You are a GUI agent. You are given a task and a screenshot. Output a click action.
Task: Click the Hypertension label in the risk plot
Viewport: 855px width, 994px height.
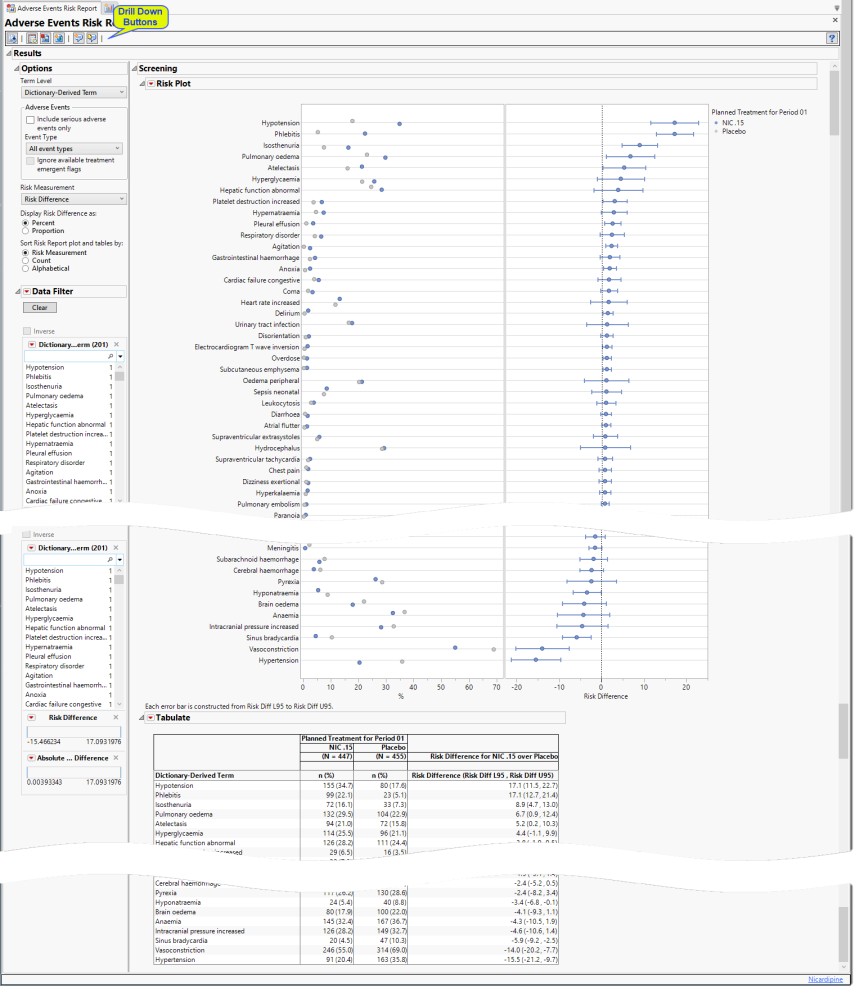278,661
